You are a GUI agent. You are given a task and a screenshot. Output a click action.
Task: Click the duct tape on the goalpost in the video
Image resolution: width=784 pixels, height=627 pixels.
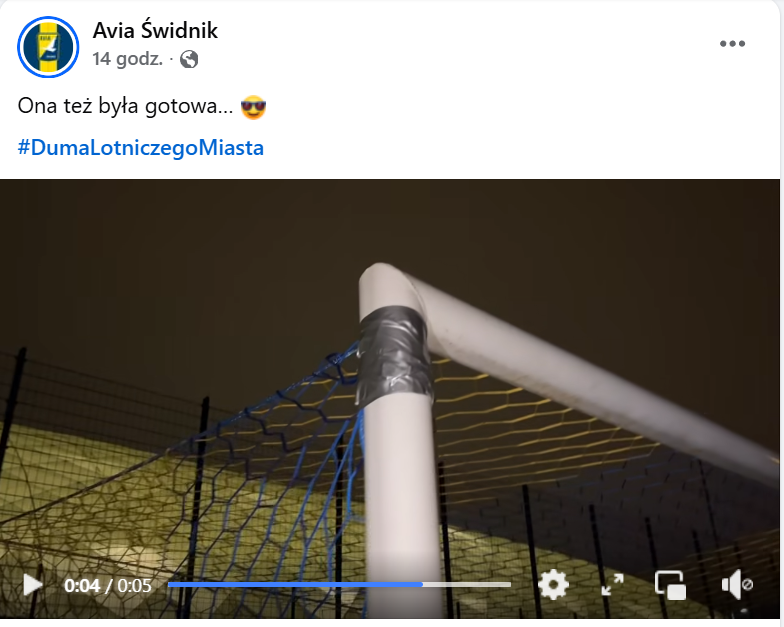pyautogui.click(x=394, y=355)
